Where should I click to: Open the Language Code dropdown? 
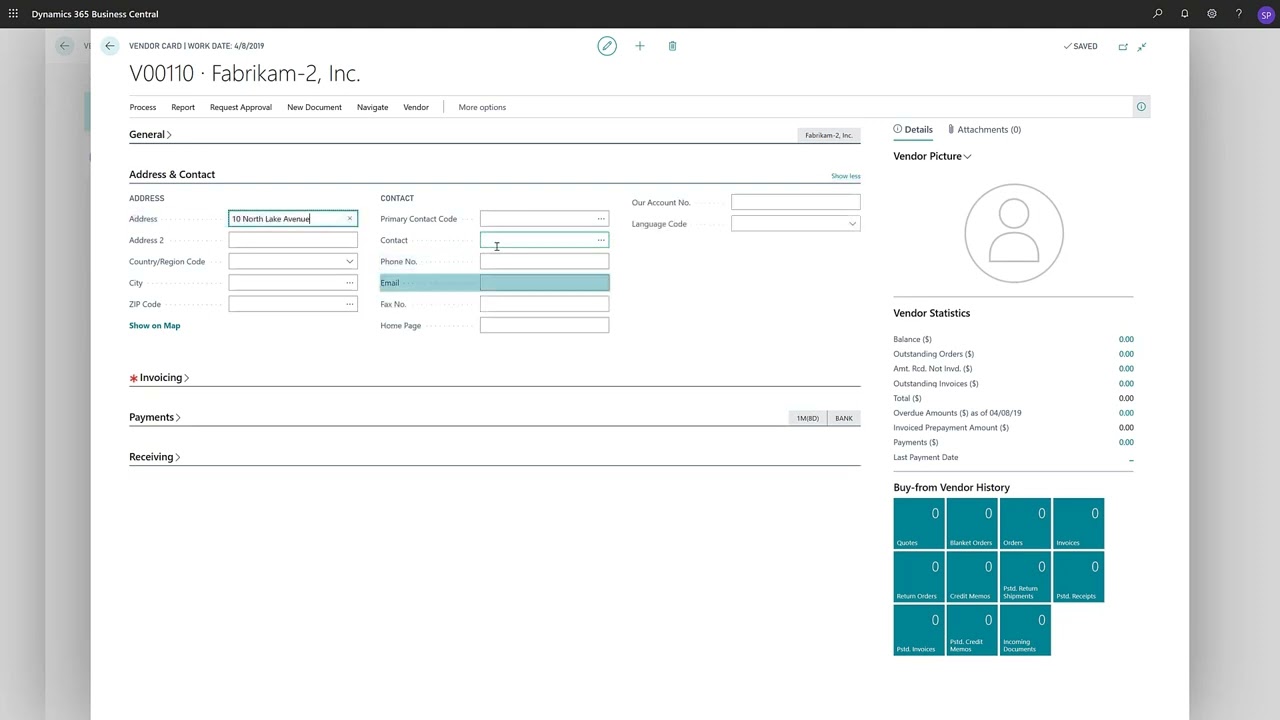tap(853, 224)
